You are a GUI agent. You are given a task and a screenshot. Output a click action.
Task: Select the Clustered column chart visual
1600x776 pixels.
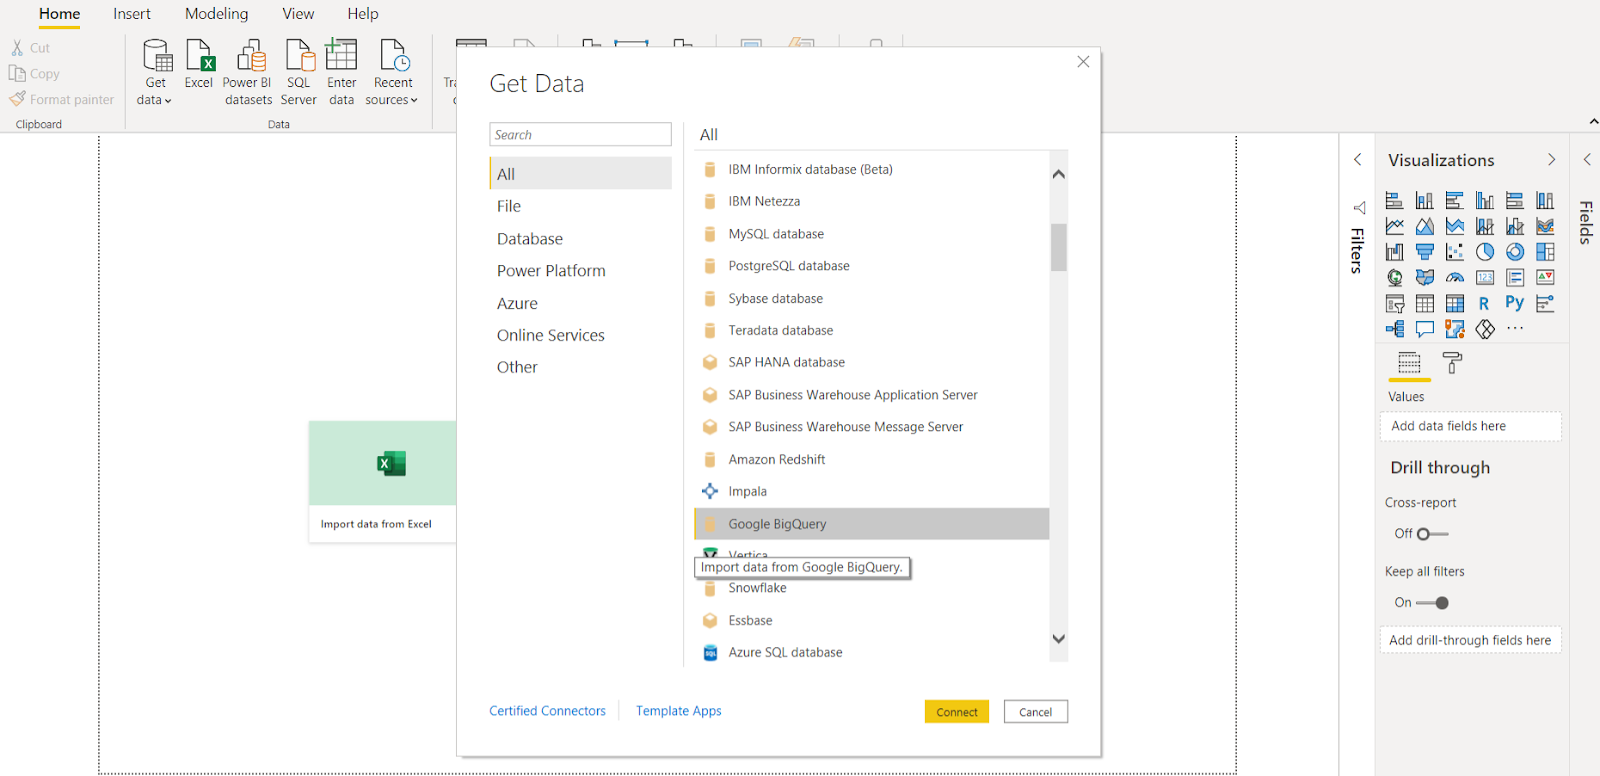(x=1485, y=201)
